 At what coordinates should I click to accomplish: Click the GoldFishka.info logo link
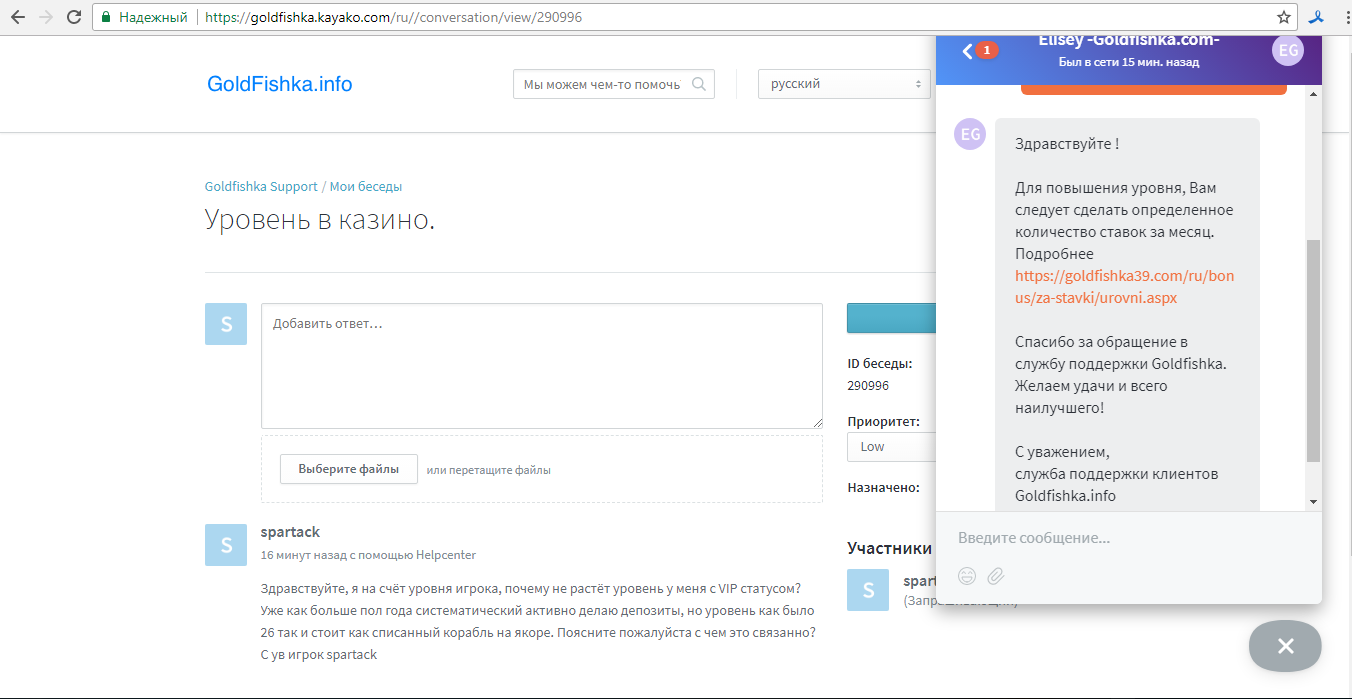[x=280, y=84]
